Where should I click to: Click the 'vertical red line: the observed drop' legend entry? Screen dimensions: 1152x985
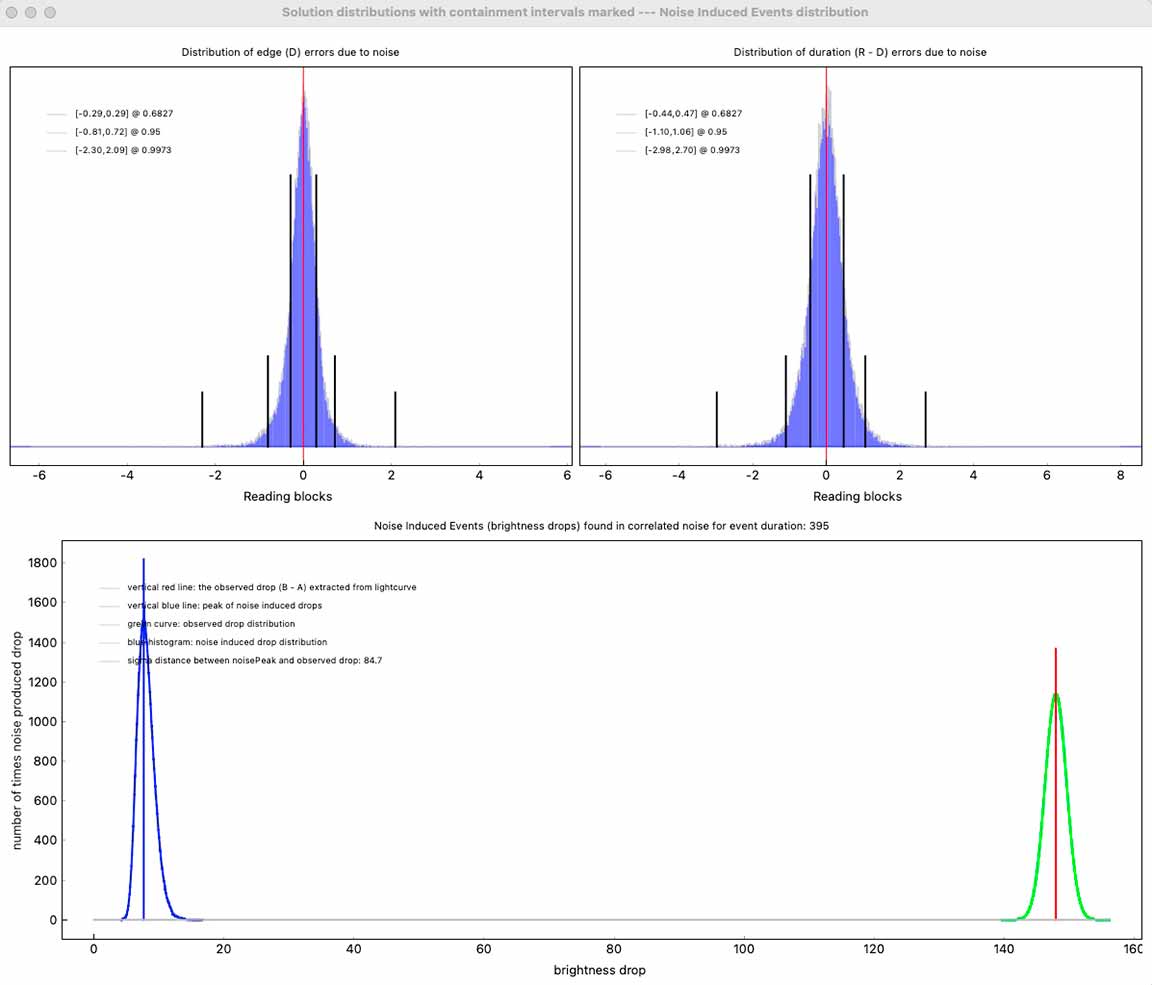click(x=272, y=588)
